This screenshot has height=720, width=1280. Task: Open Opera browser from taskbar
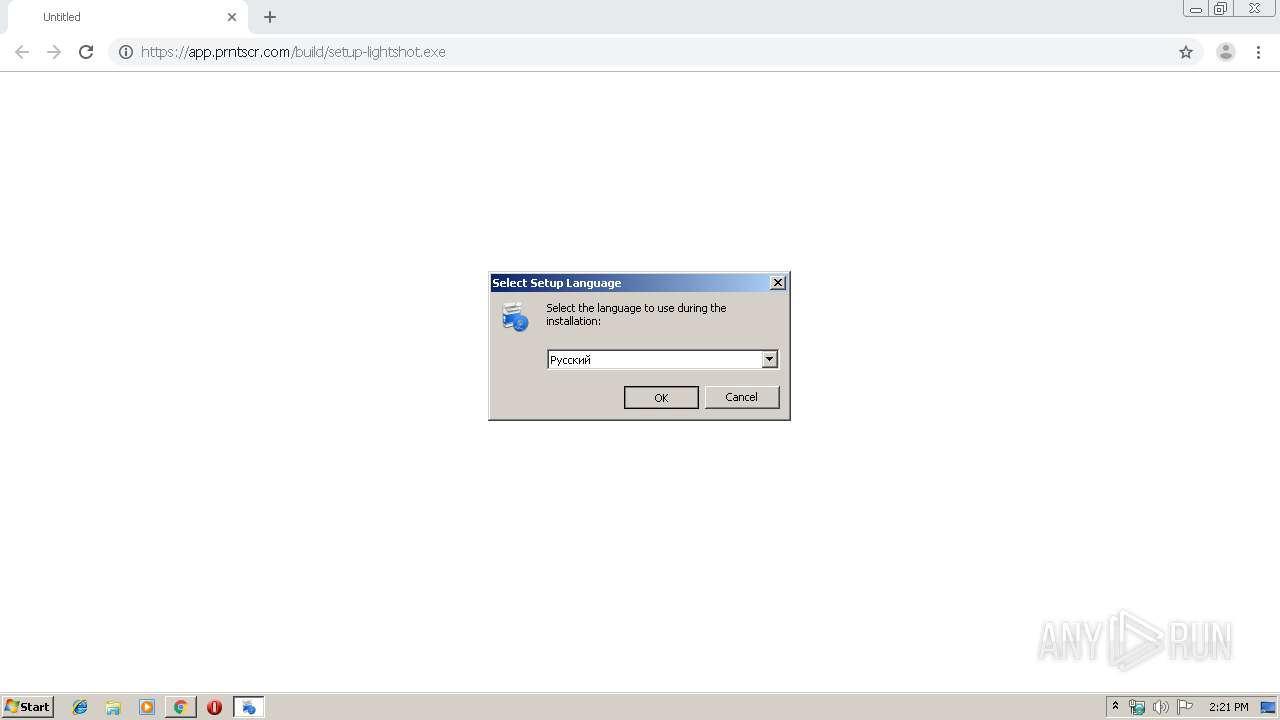(214, 707)
